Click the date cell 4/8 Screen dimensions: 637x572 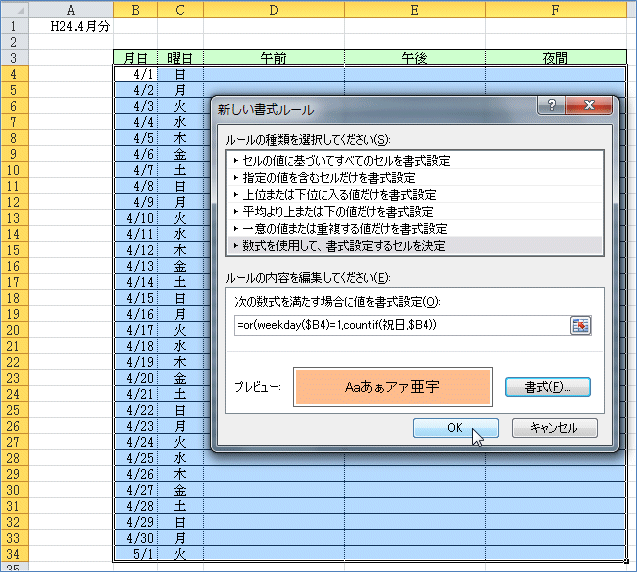tap(135, 186)
